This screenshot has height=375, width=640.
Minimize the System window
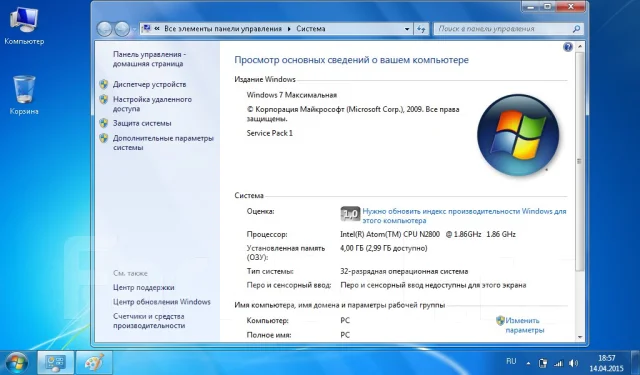point(531,7)
